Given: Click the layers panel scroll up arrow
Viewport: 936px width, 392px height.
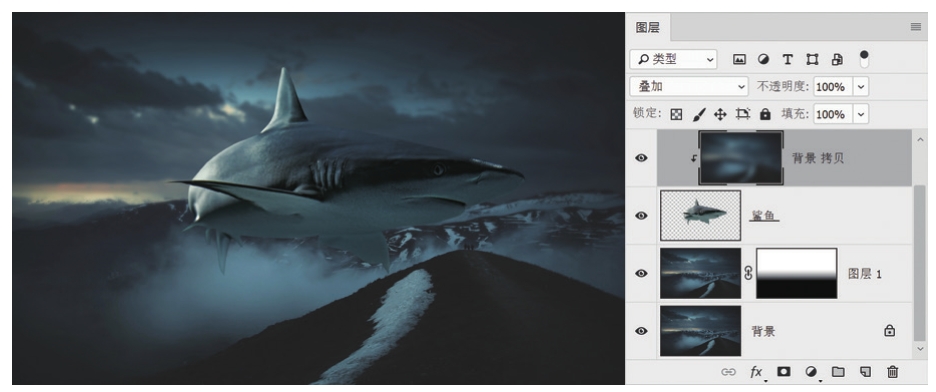Looking at the screenshot, I should (x=920, y=140).
